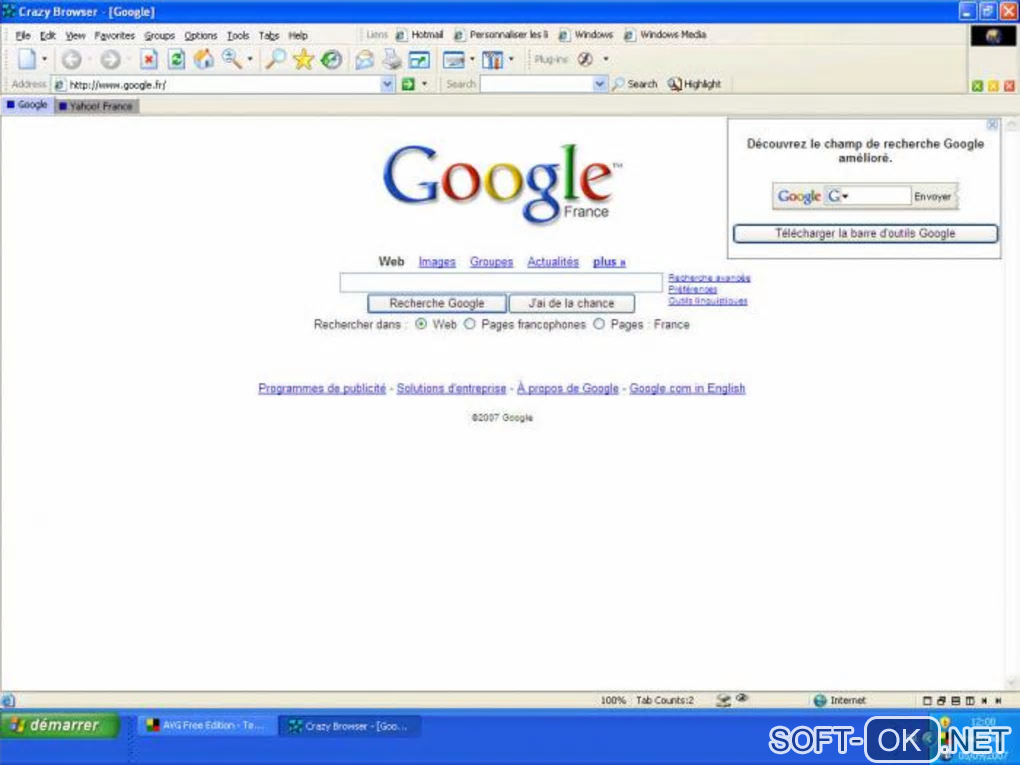Open the Actualités link

553,262
